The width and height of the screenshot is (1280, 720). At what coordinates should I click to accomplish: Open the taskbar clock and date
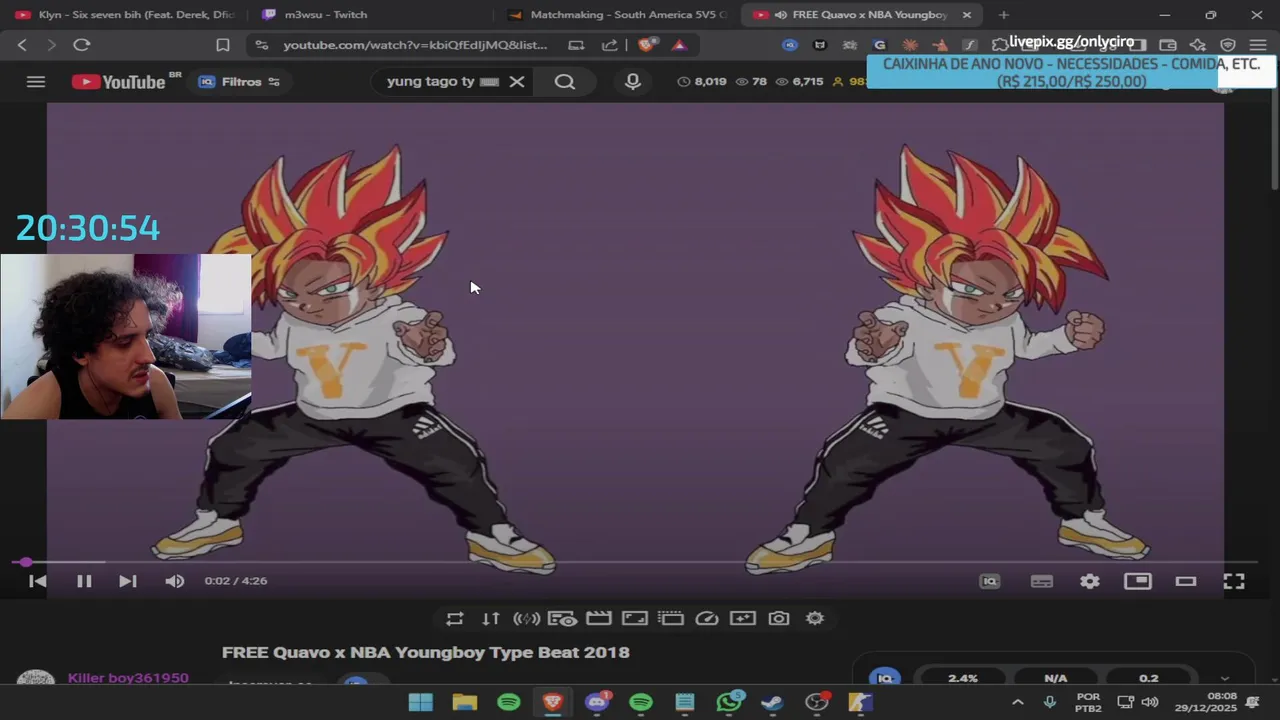pyautogui.click(x=1205, y=702)
